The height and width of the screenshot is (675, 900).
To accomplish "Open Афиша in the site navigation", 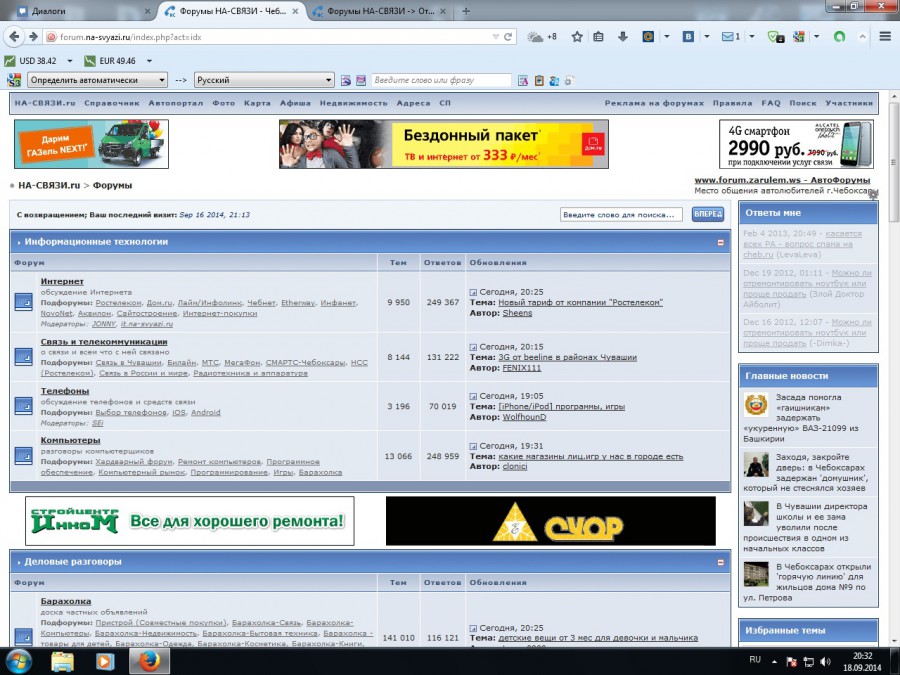I will pyautogui.click(x=295, y=103).
